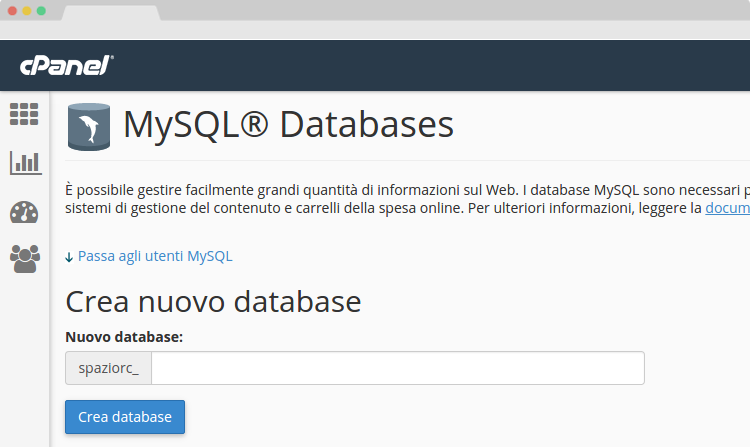Viewport: 750px width, 447px height.
Task: Open the dashboard gauge icon in sidebar
Action: point(24,212)
